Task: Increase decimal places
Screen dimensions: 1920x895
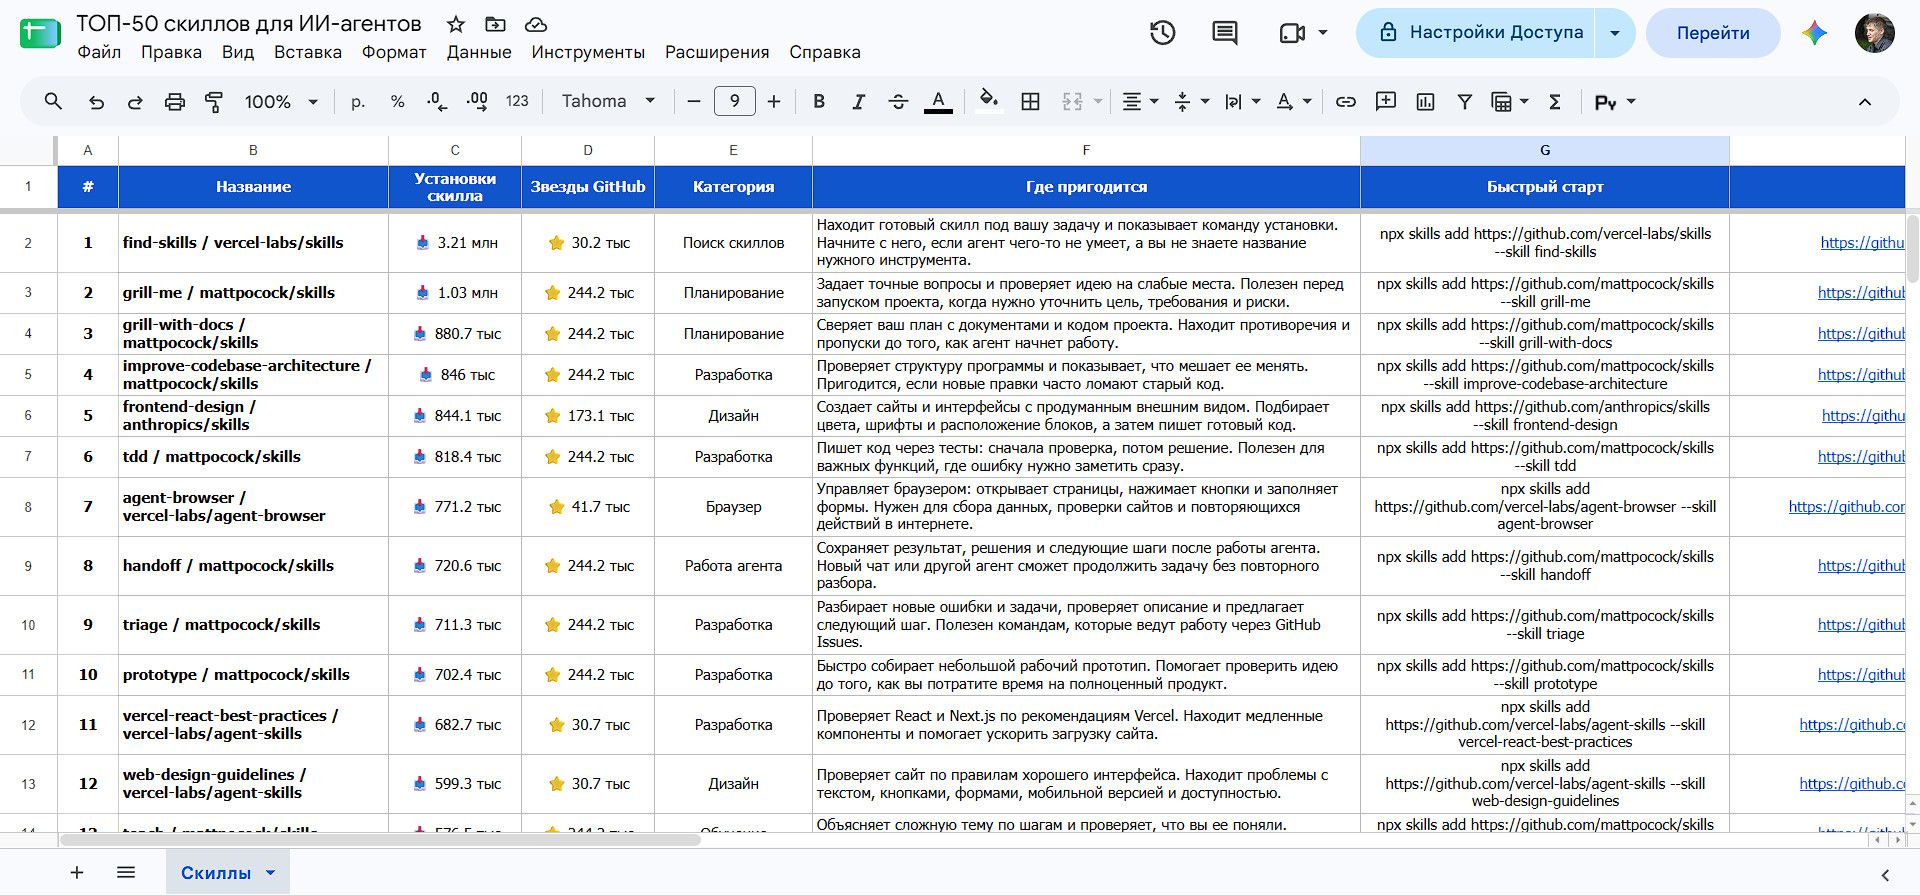Action: pos(477,102)
